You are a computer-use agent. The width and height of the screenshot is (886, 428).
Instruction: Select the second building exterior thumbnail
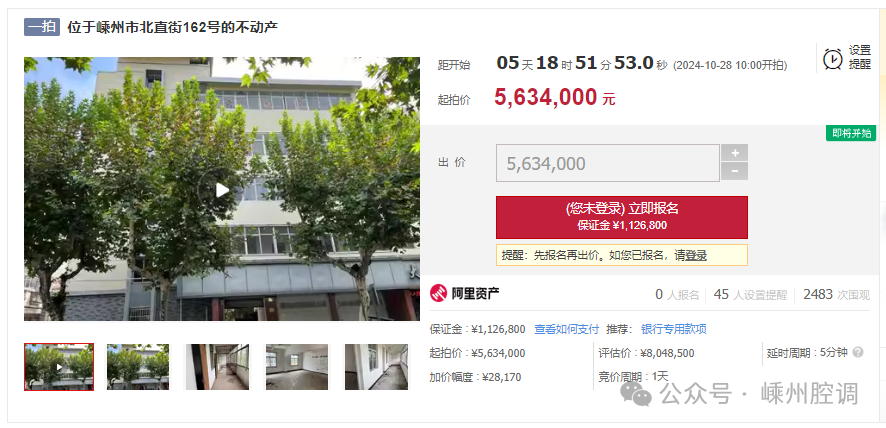click(x=138, y=366)
